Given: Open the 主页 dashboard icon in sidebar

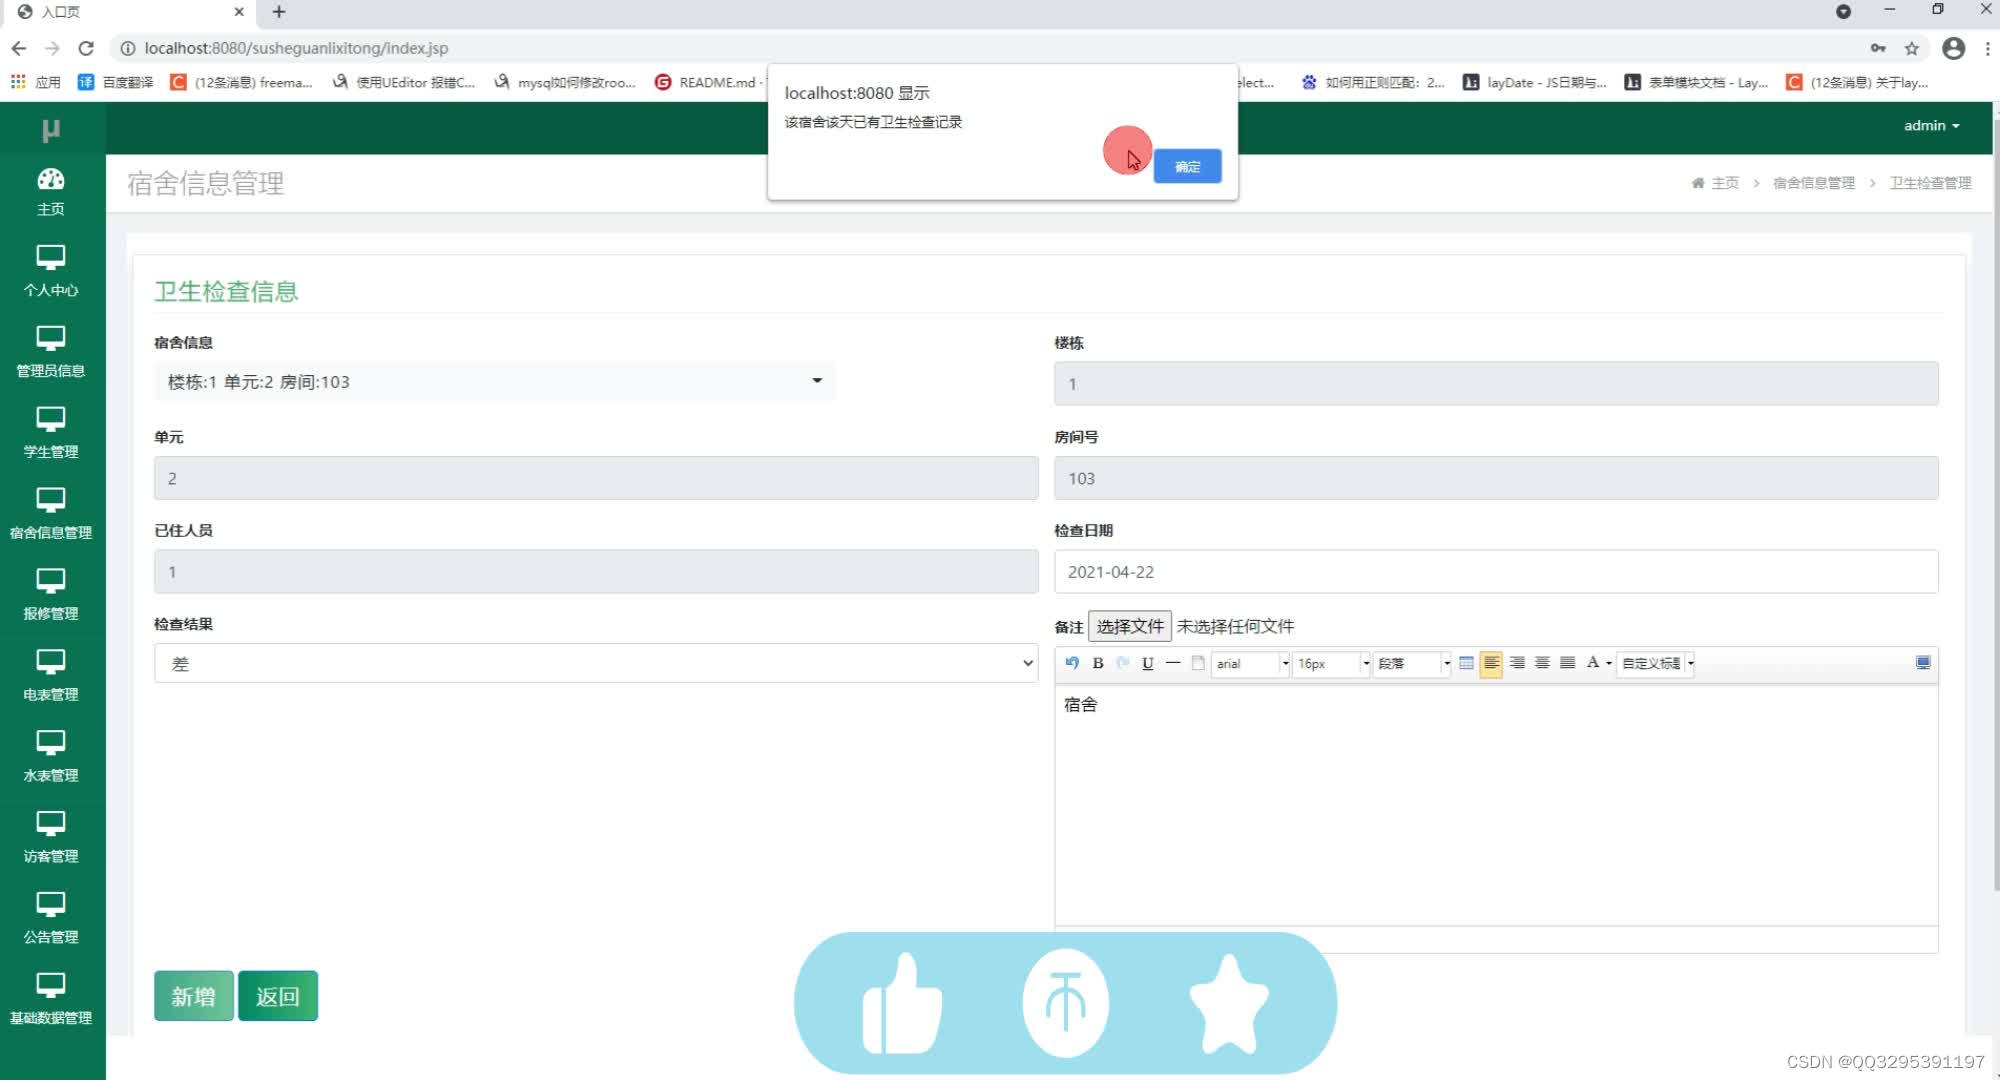Looking at the screenshot, I should pos(51,191).
